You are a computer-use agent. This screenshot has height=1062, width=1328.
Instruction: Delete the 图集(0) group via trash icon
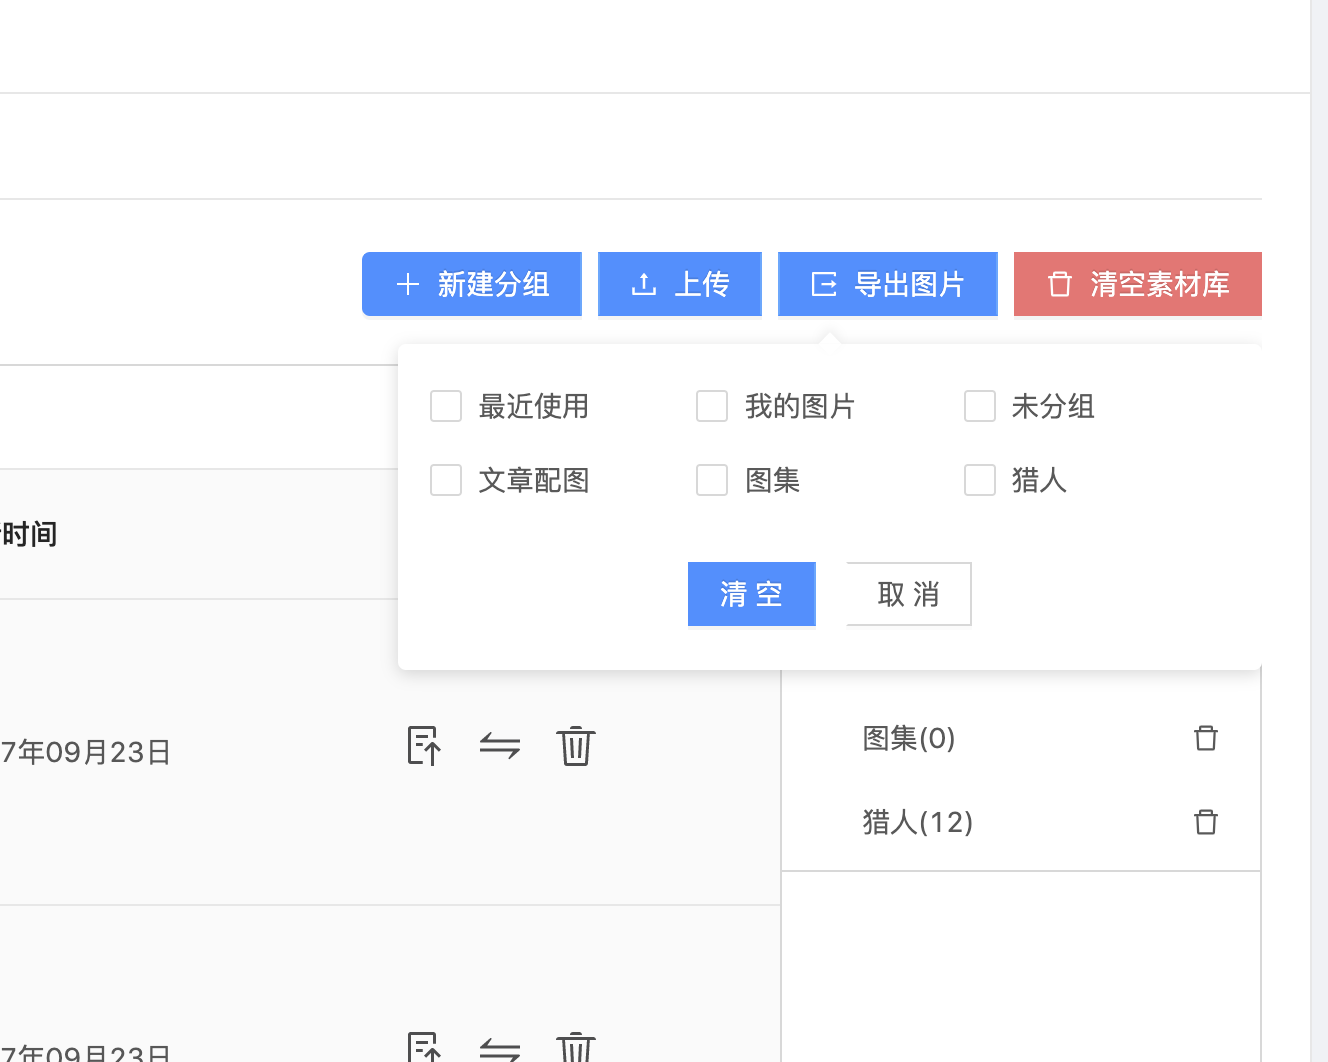[x=1206, y=738]
